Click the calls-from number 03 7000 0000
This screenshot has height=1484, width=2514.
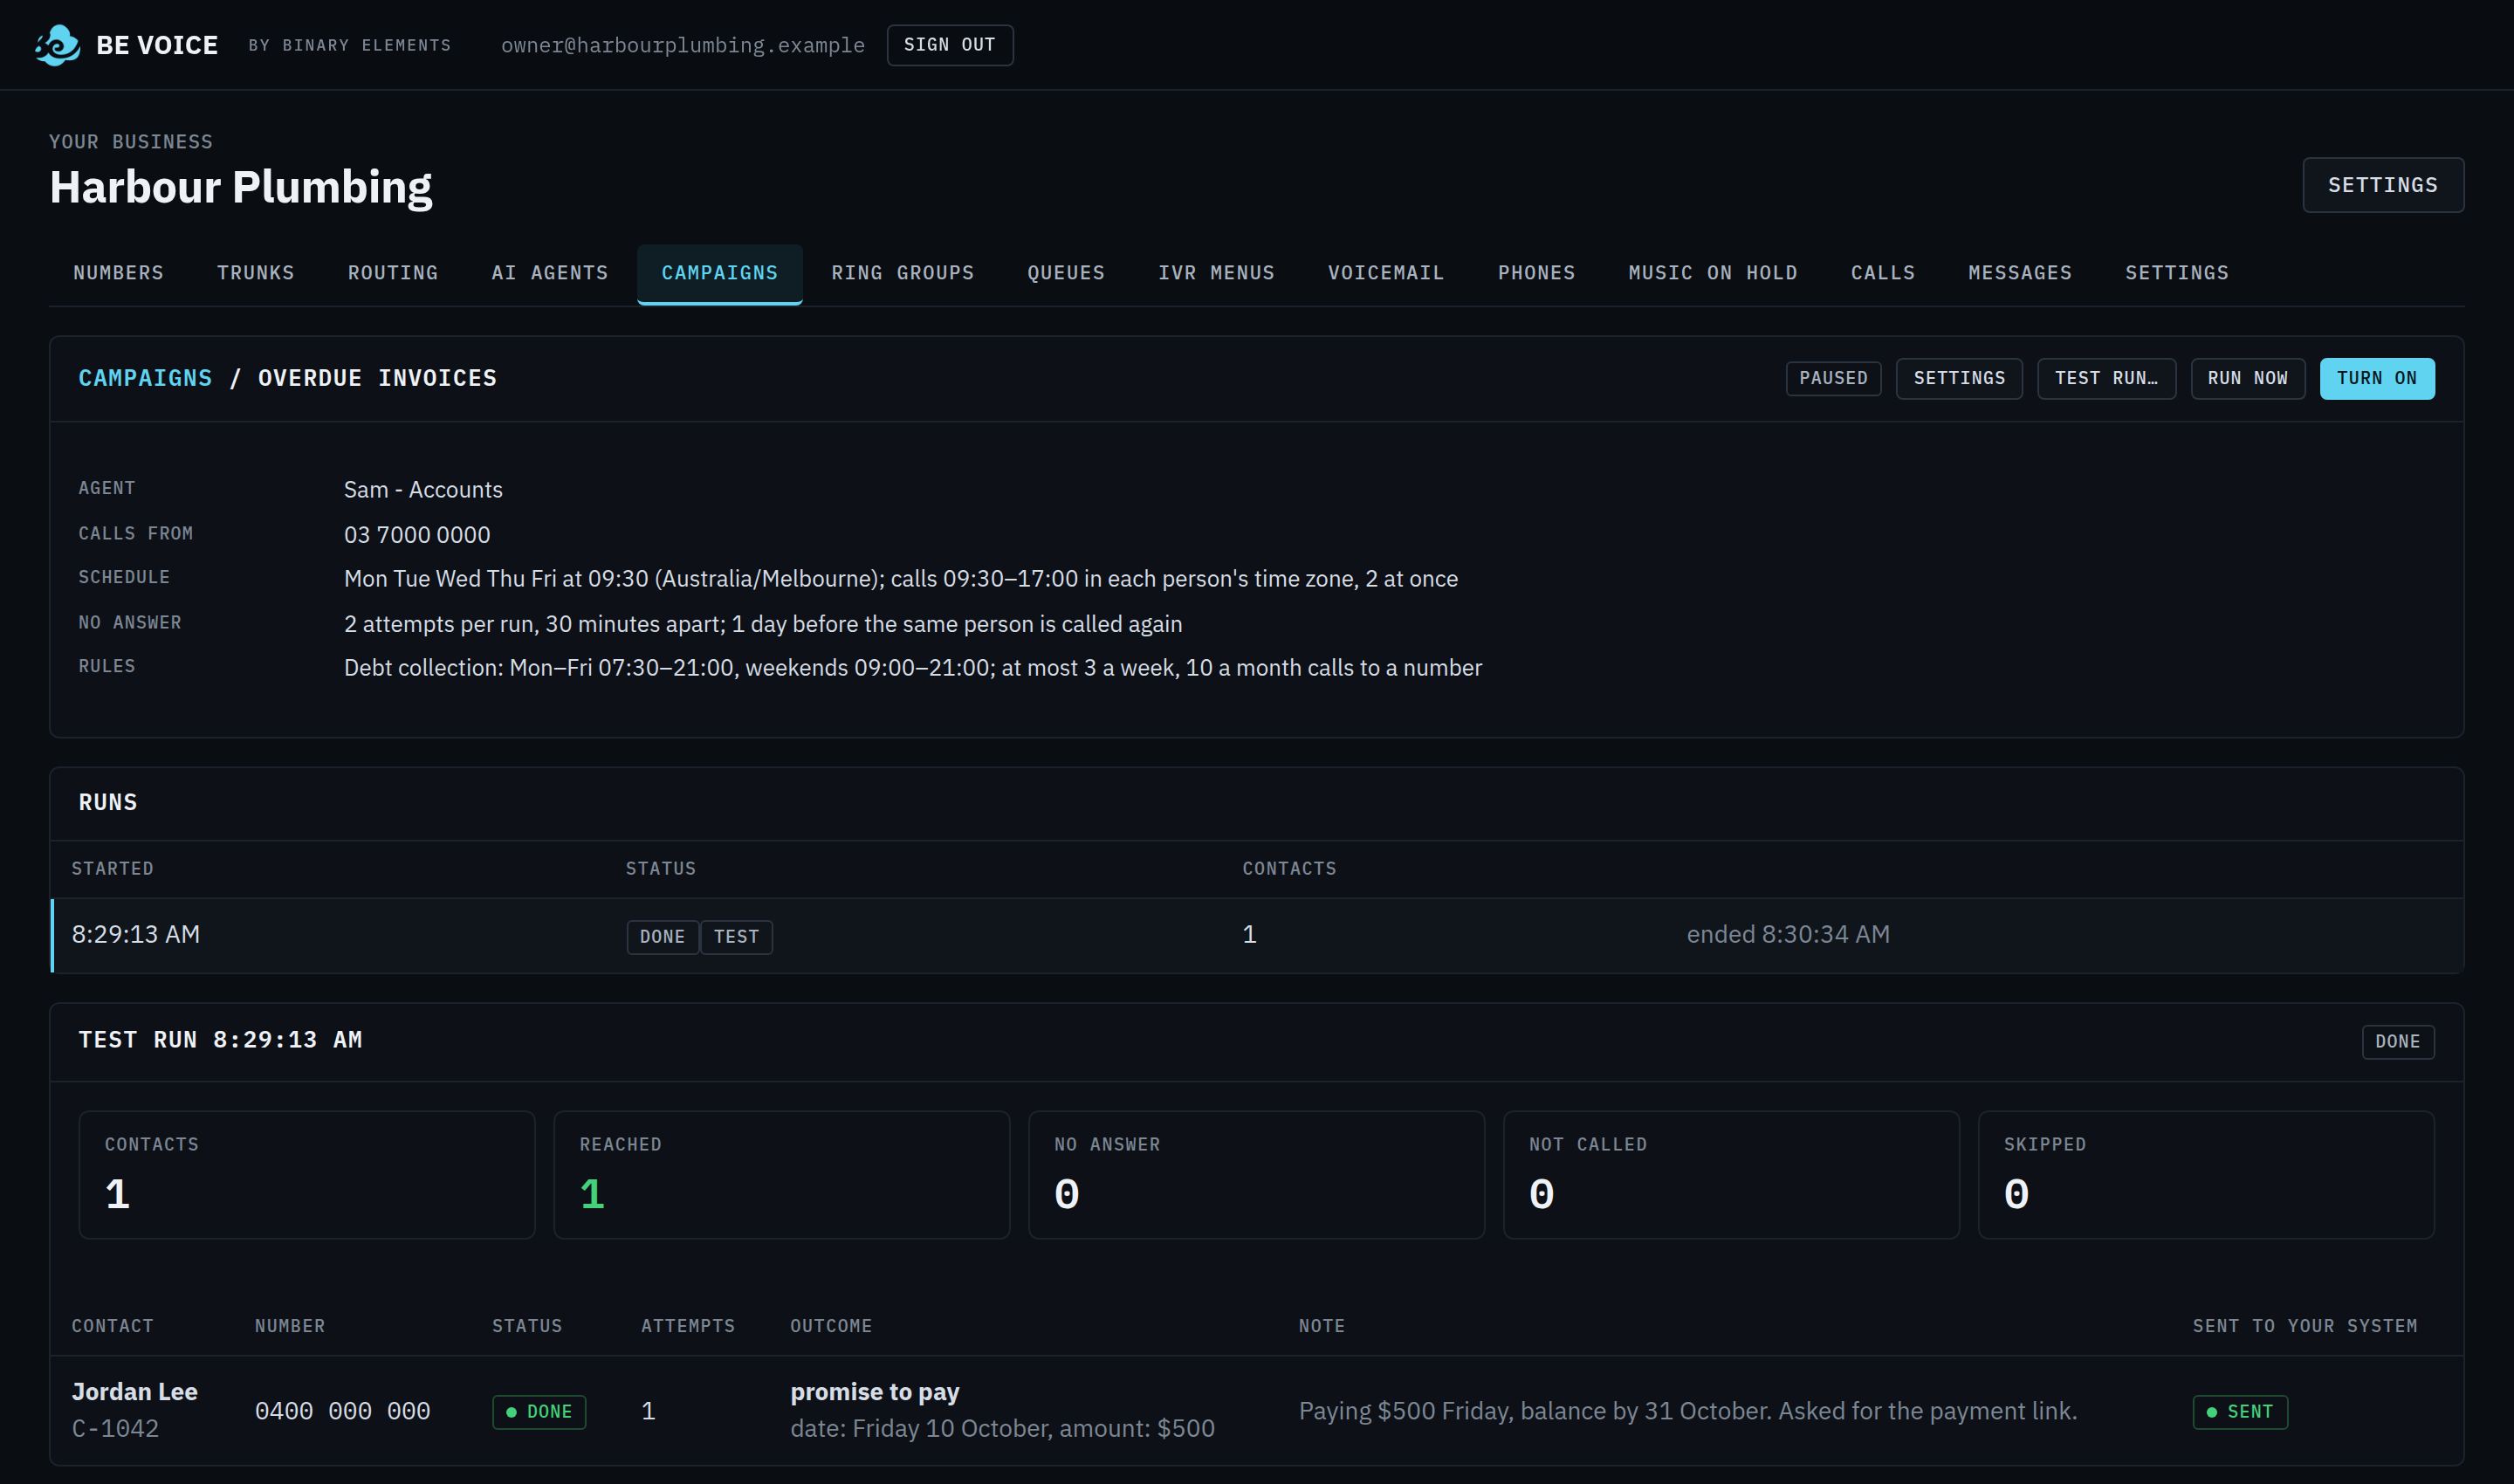[417, 535]
